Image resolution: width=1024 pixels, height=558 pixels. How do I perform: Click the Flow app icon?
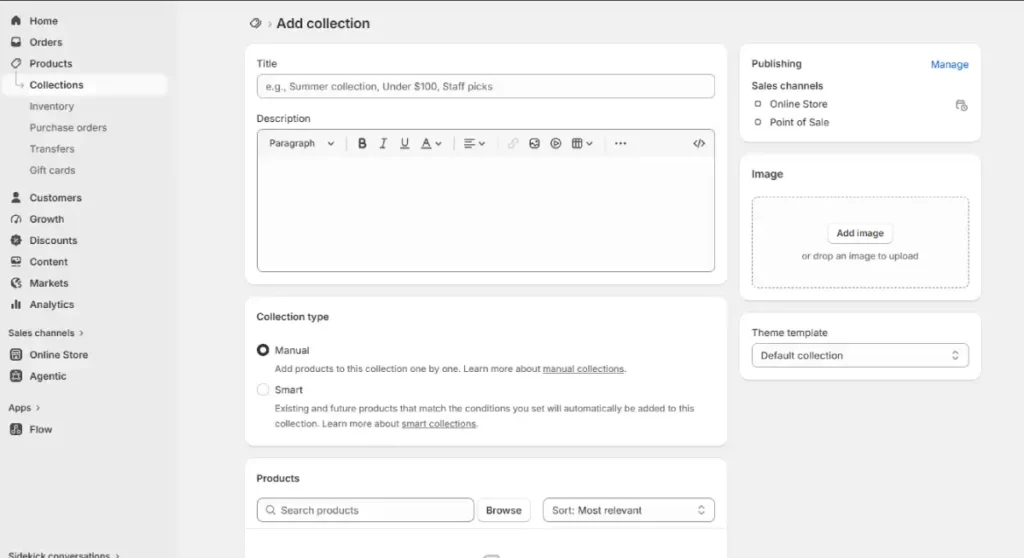pos(16,429)
